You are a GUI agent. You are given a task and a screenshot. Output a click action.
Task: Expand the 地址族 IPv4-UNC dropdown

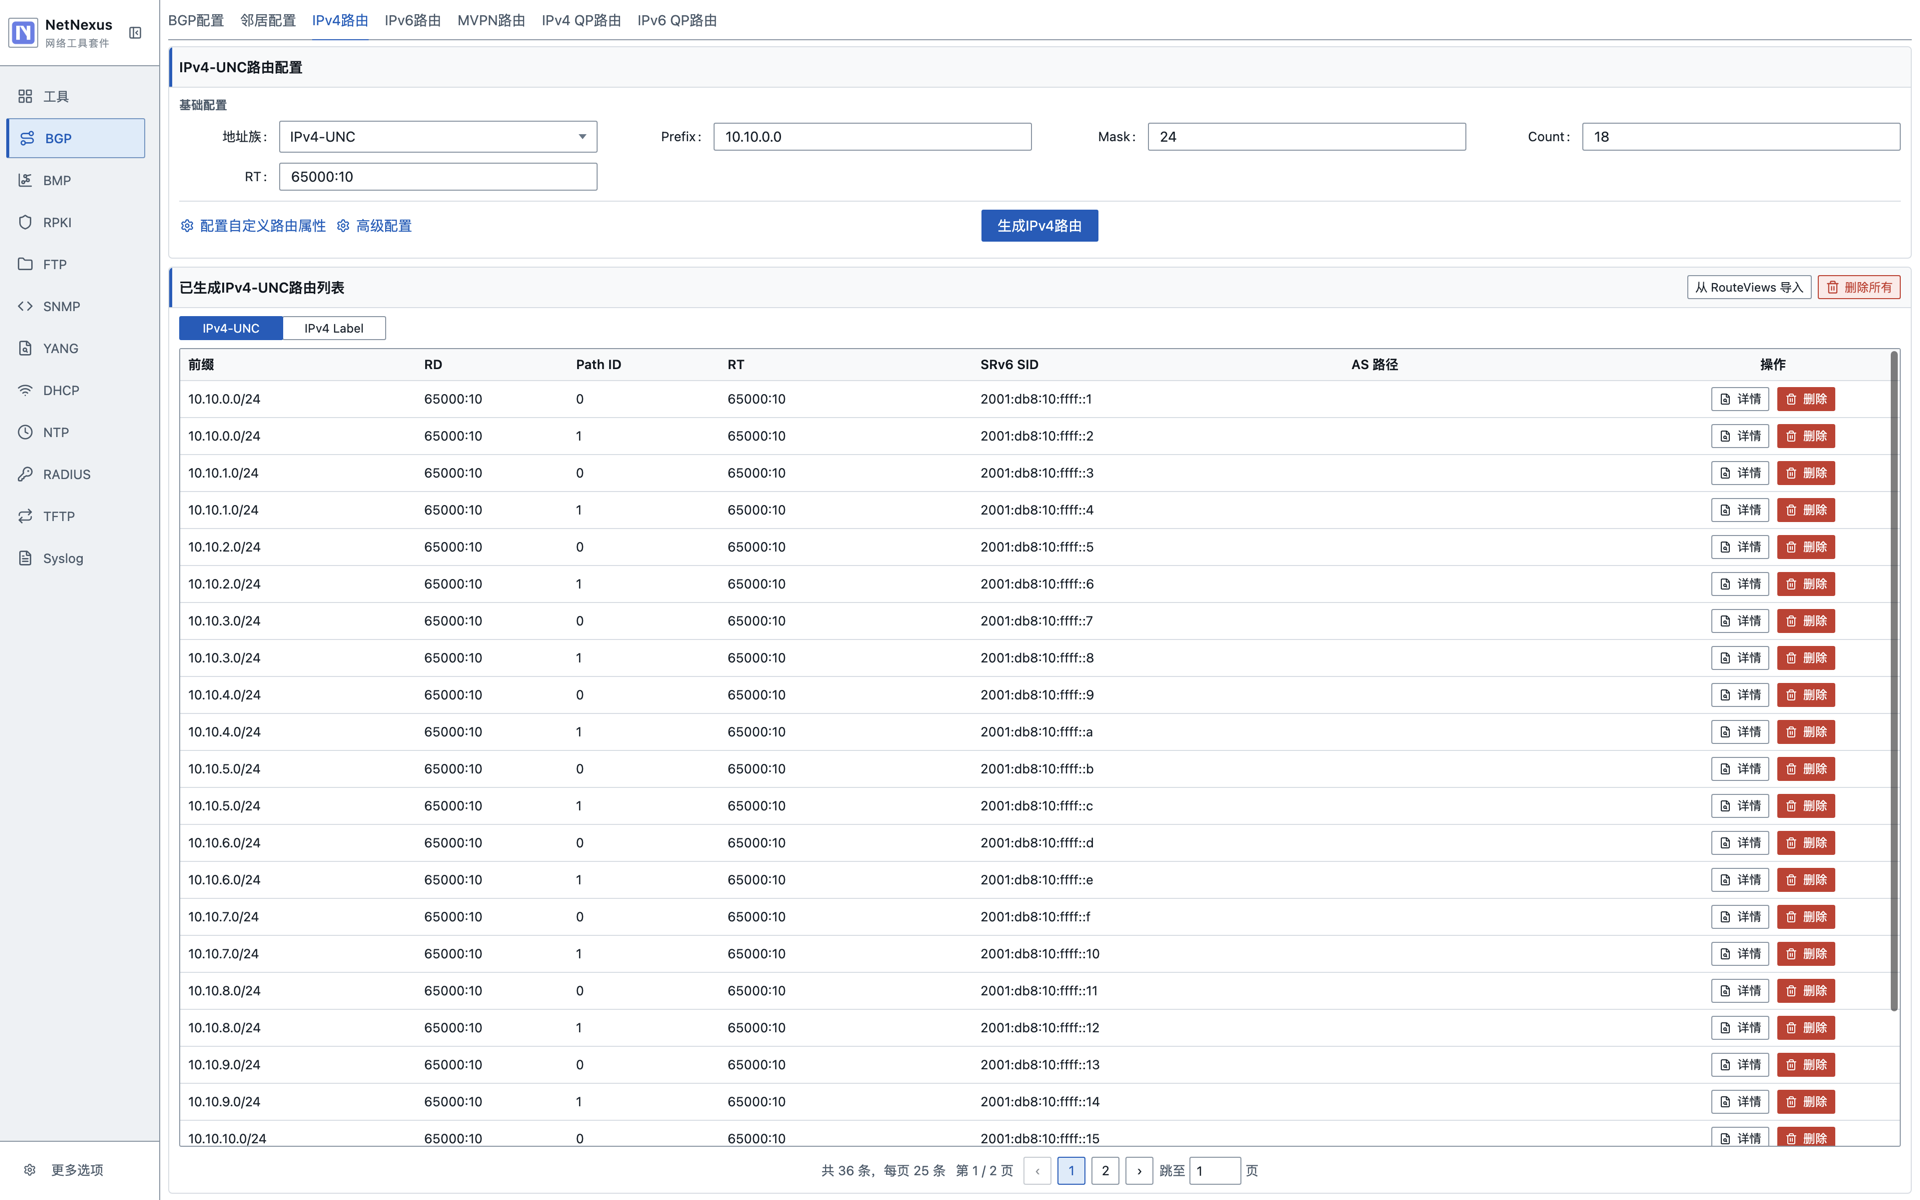coord(438,137)
